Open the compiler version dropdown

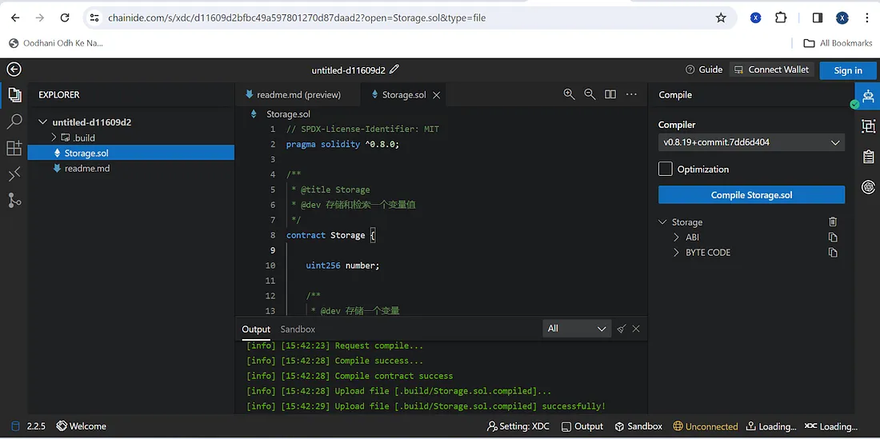(x=750, y=143)
